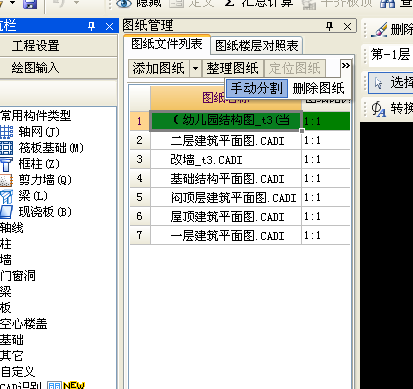Click the brush delete icon at right
Screen dimensions: 413x389
click(x=379, y=30)
